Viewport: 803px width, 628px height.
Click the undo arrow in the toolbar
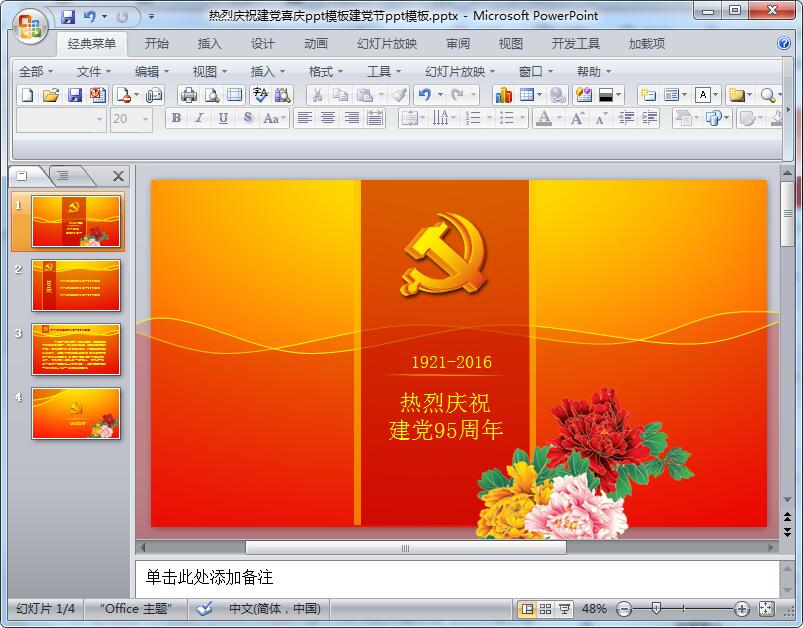425,95
